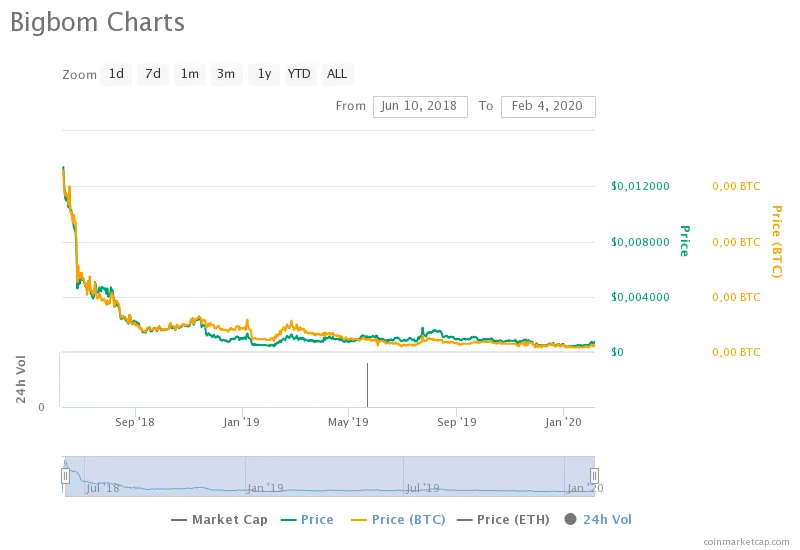The height and width of the screenshot is (550, 800).
Task: Set zoom range to 3m
Action: (226, 74)
